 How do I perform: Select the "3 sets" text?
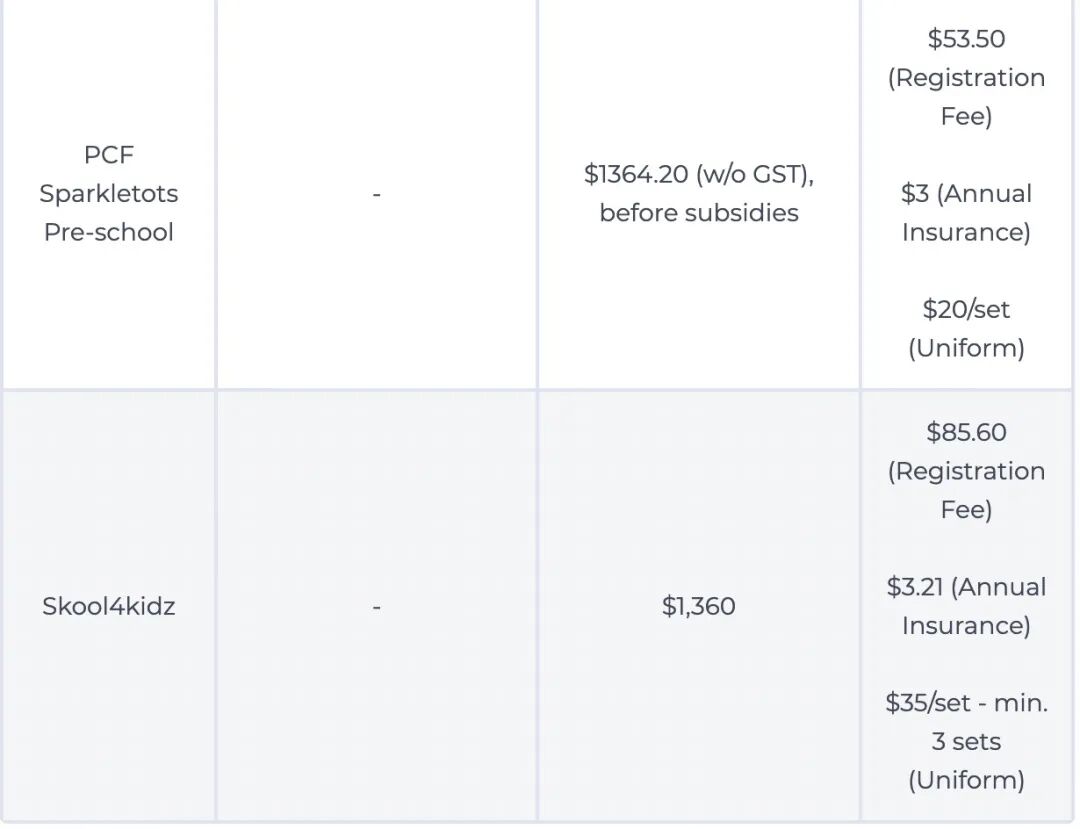966,742
